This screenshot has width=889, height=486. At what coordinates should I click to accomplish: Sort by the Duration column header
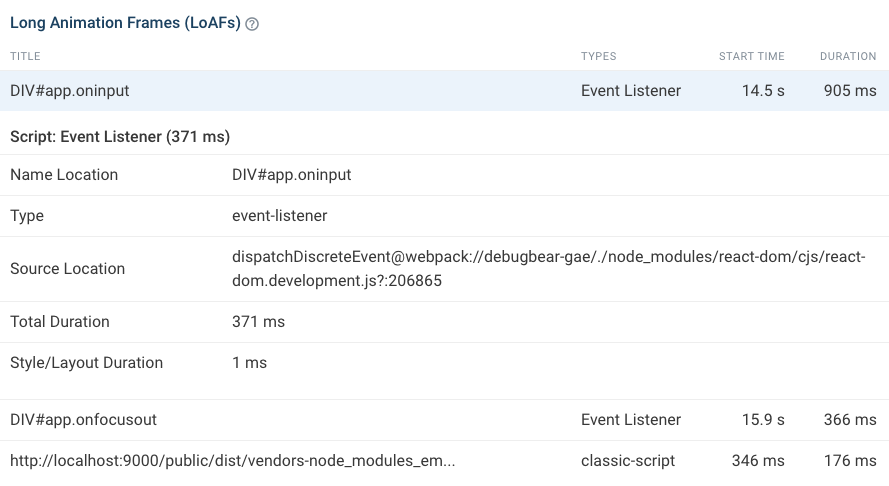pyautogui.click(x=847, y=57)
